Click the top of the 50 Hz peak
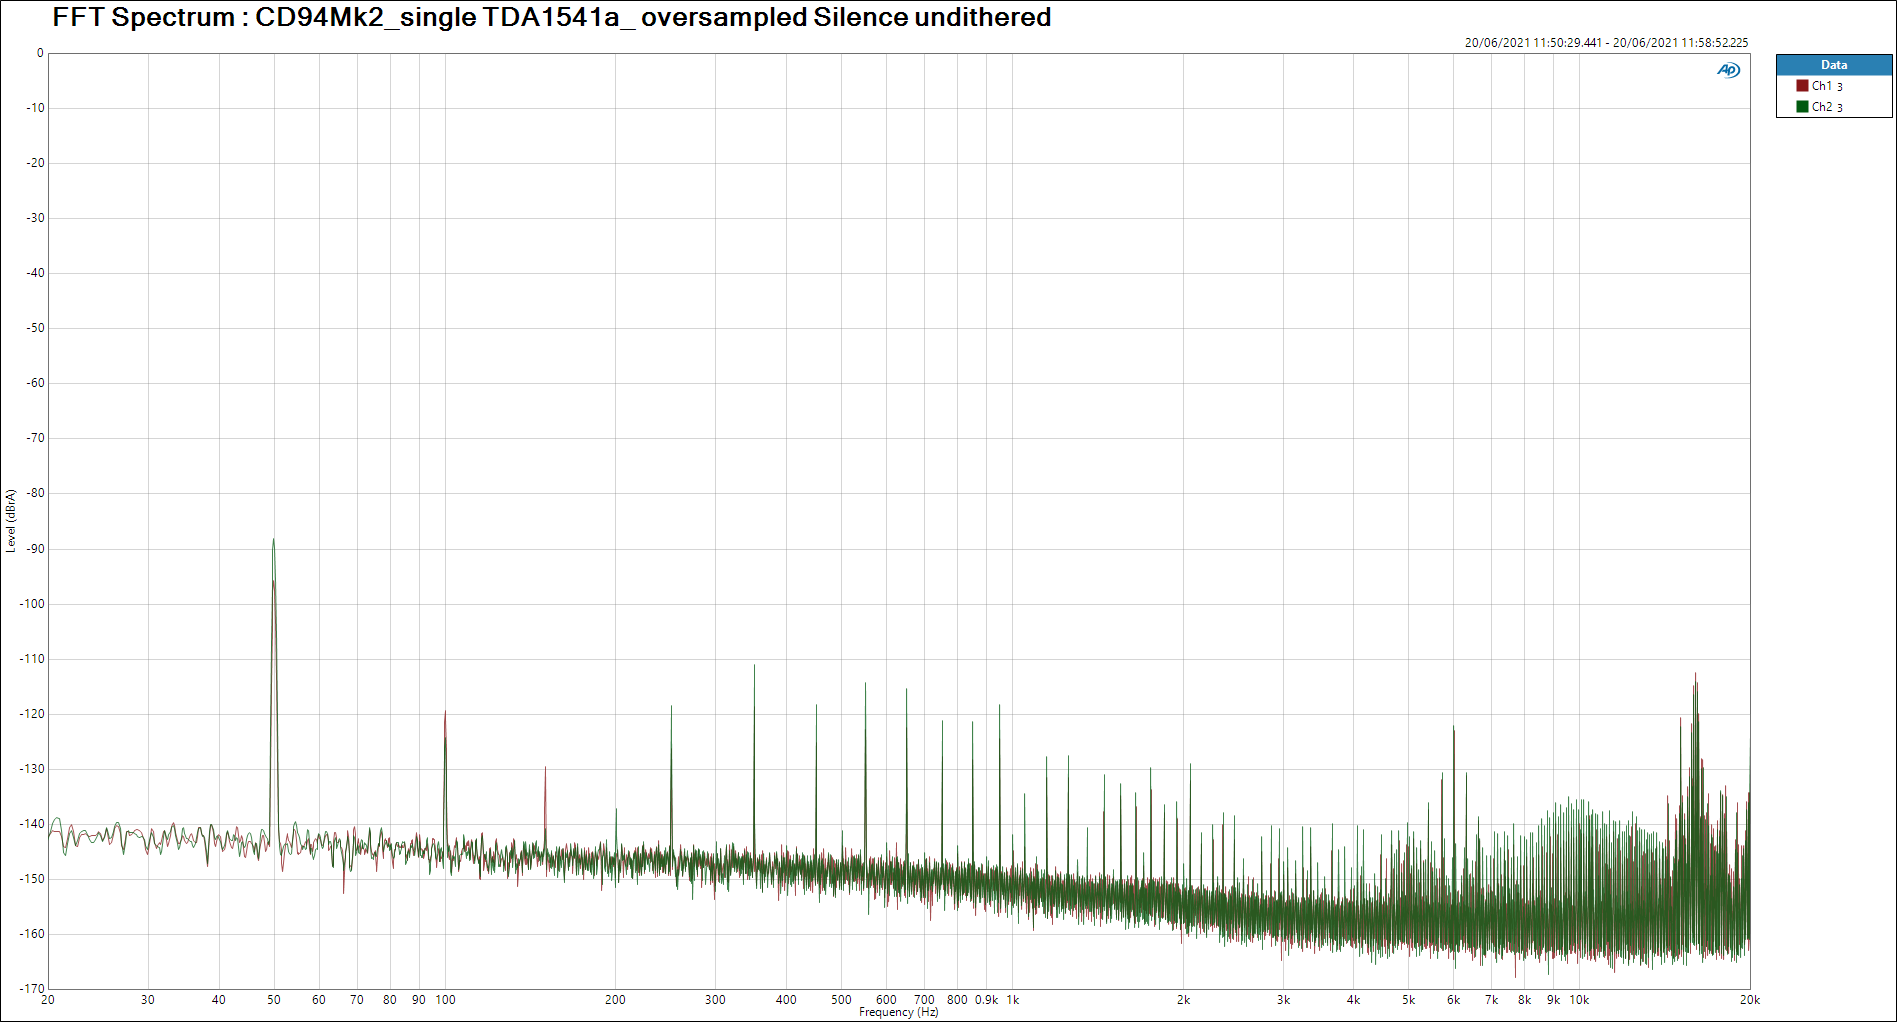 [273, 541]
